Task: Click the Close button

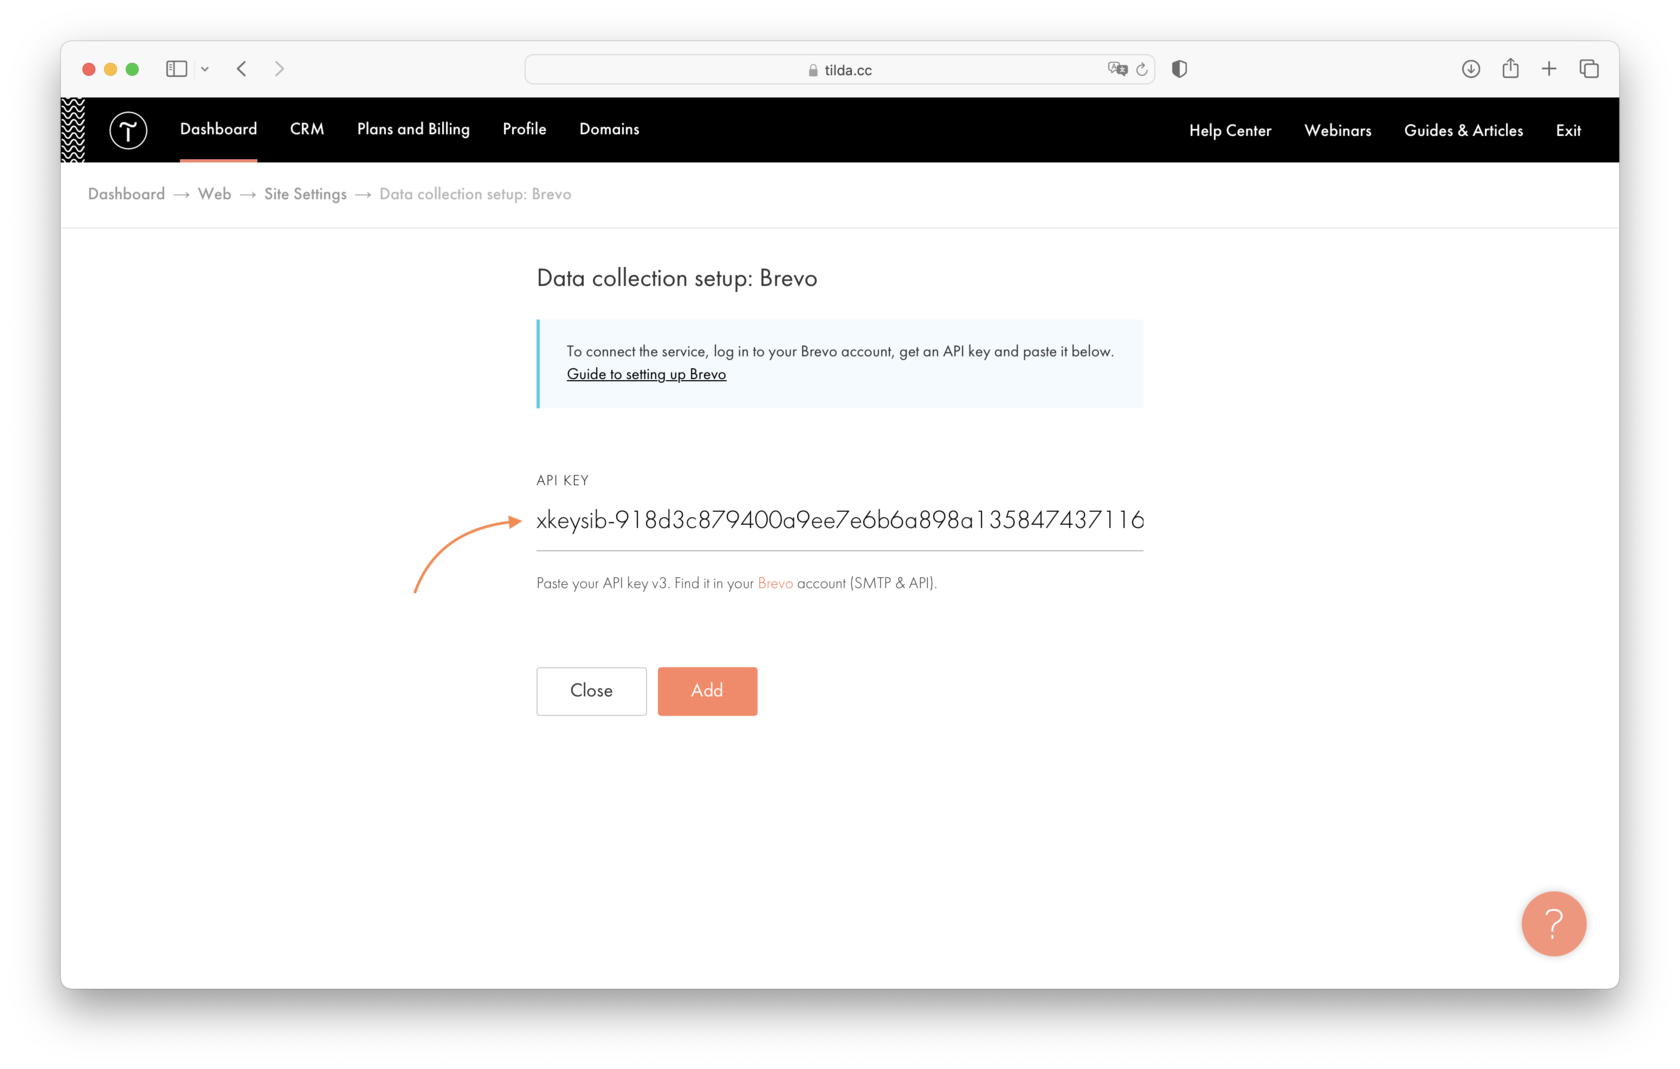Action: [x=591, y=691]
